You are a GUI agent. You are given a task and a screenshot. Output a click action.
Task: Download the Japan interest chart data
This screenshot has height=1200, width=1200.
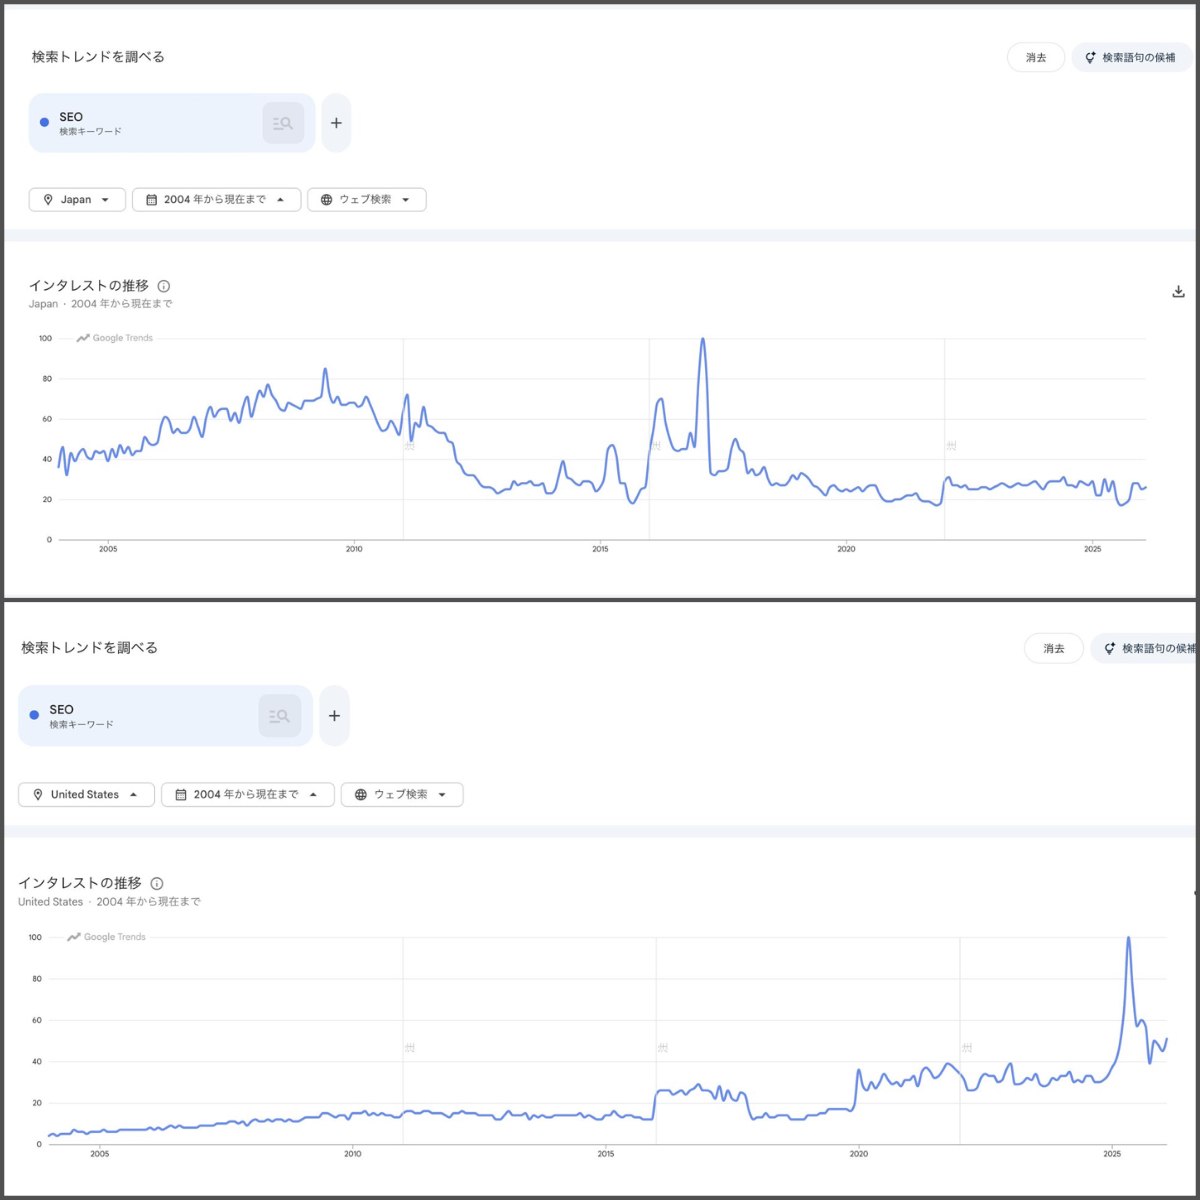(1178, 292)
